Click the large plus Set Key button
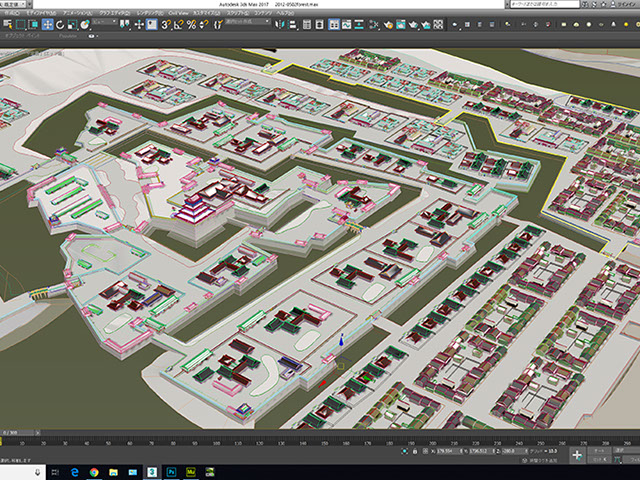Screen dimensions: 640x480 point(577,454)
